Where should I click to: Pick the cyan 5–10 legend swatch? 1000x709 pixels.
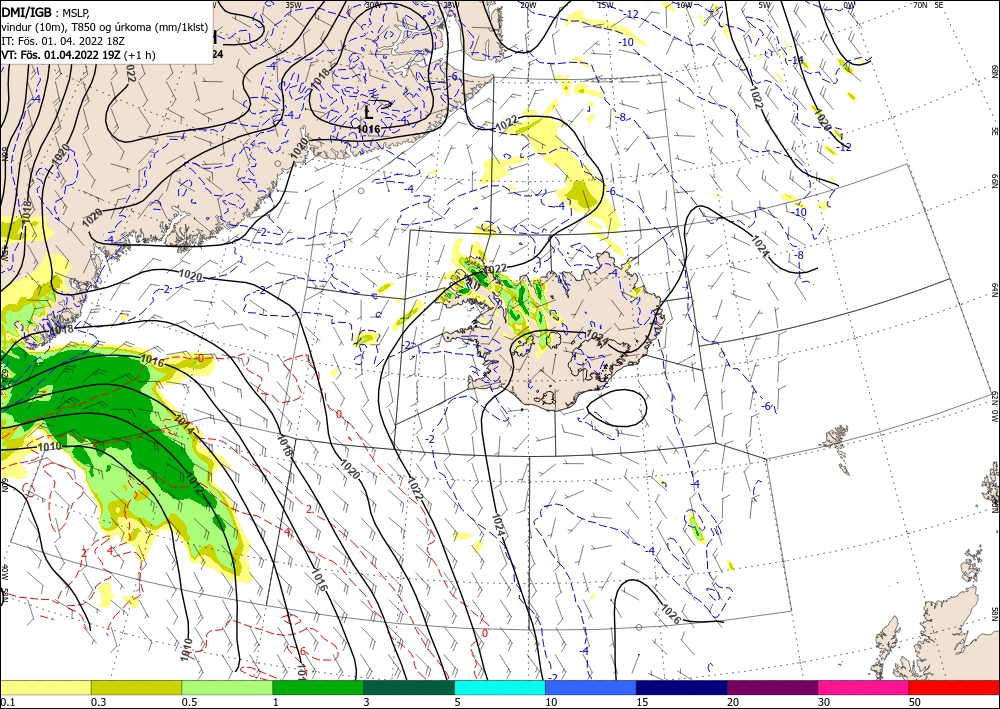point(500,687)
